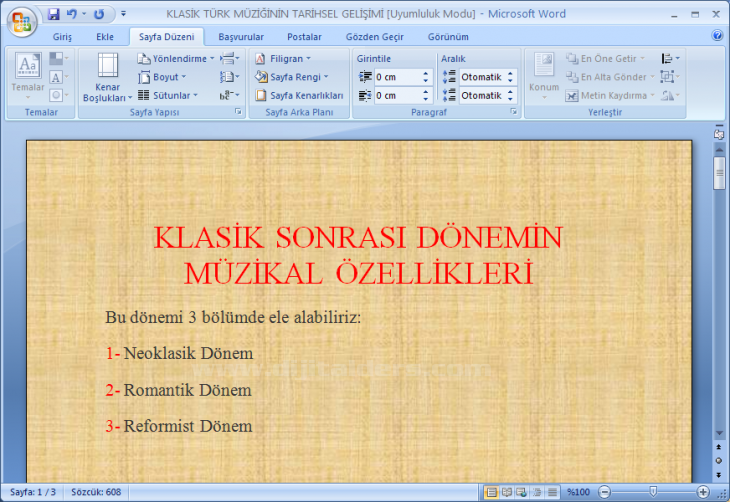Click the right indent 0 cm field
Screen dimensions: 730x502
tap(397, 95)
